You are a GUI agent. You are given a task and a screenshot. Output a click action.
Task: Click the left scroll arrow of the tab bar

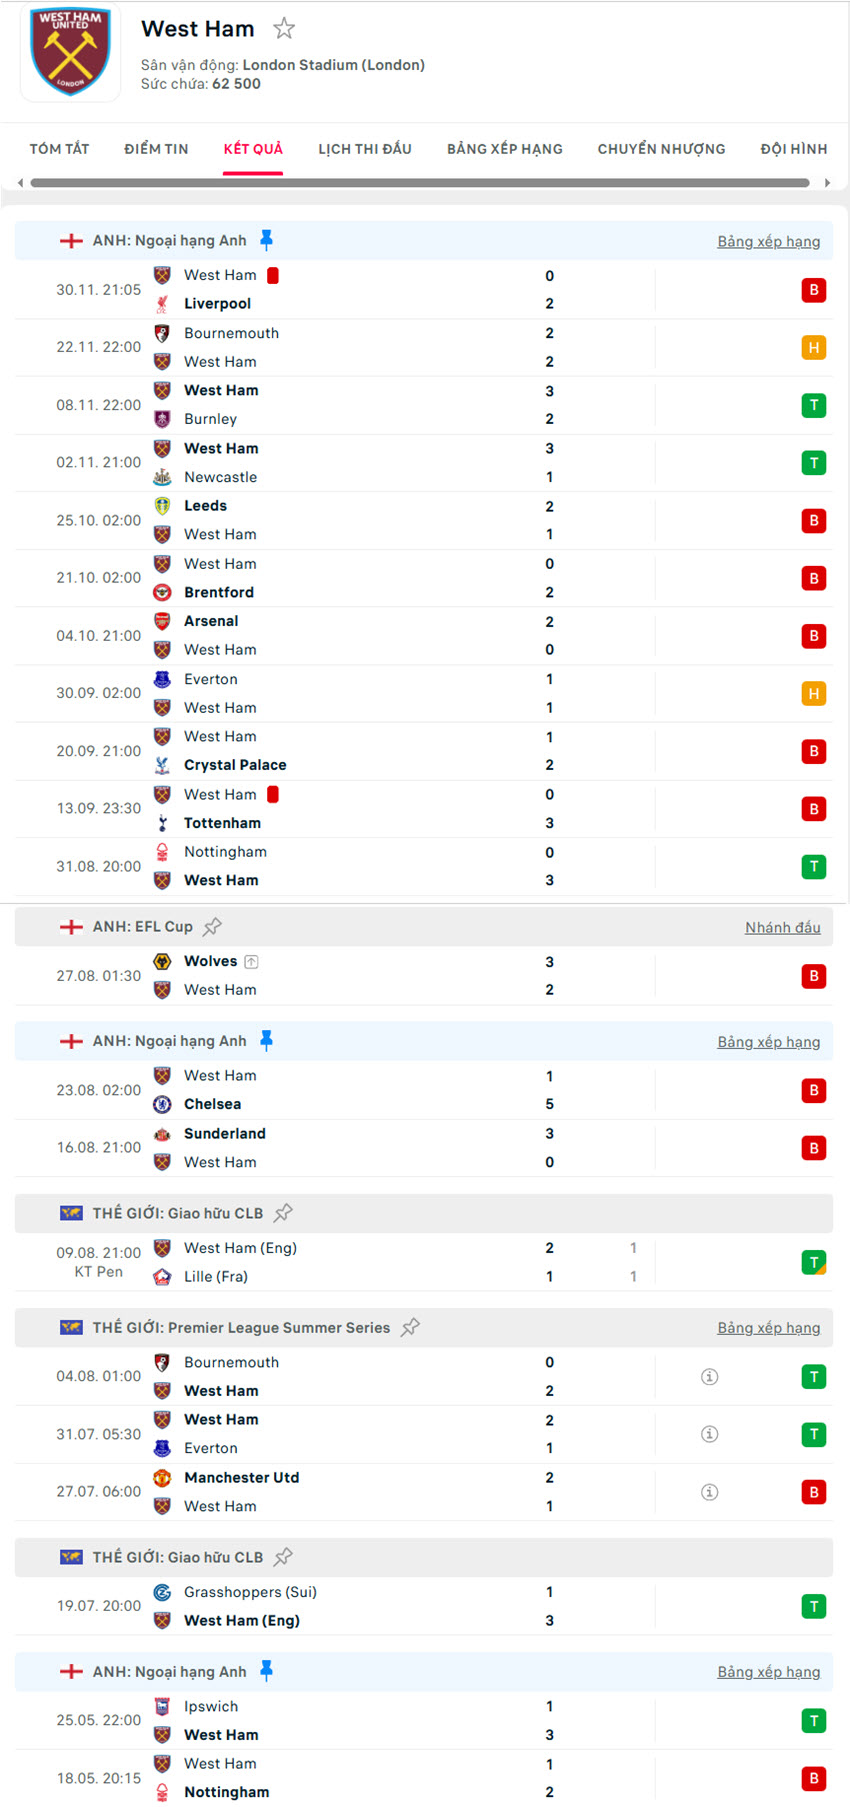[x=19, y=182]
